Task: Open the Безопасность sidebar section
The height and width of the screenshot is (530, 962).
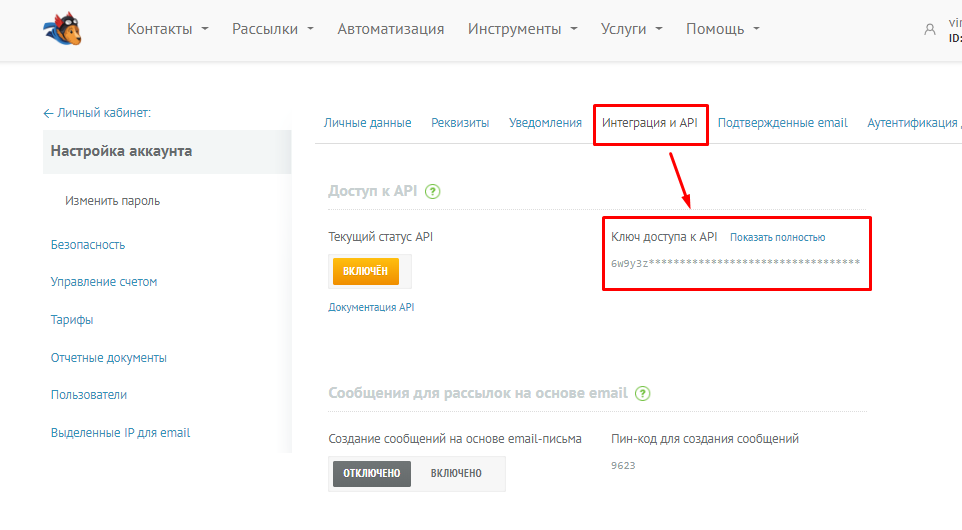Action: pyautogui.click(x=88, y=245)
